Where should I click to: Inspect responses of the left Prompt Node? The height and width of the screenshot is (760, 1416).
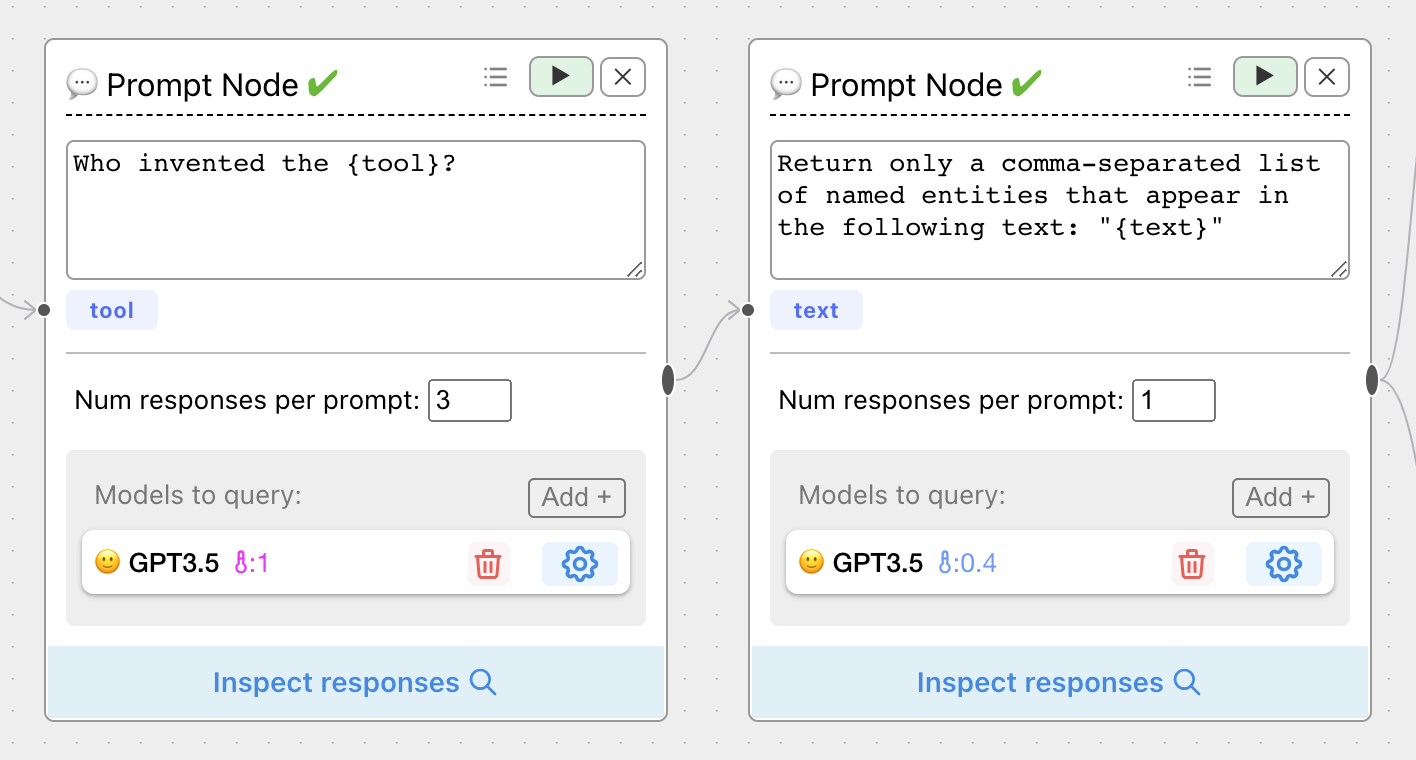coord(355,682)
